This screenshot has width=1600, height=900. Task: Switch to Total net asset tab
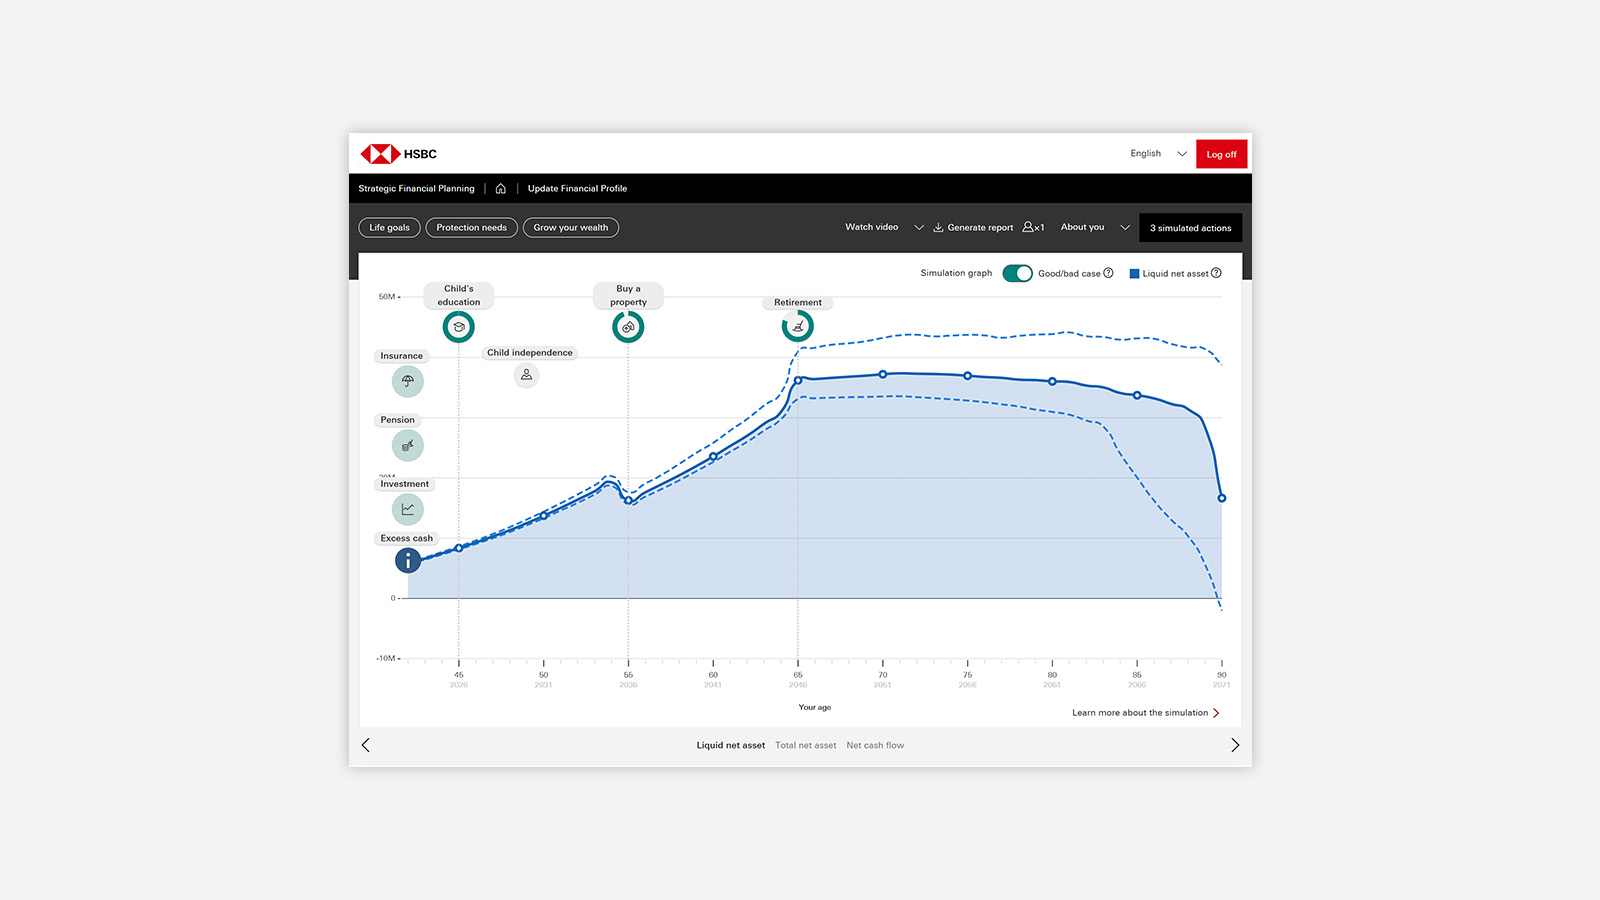(805, 745)
